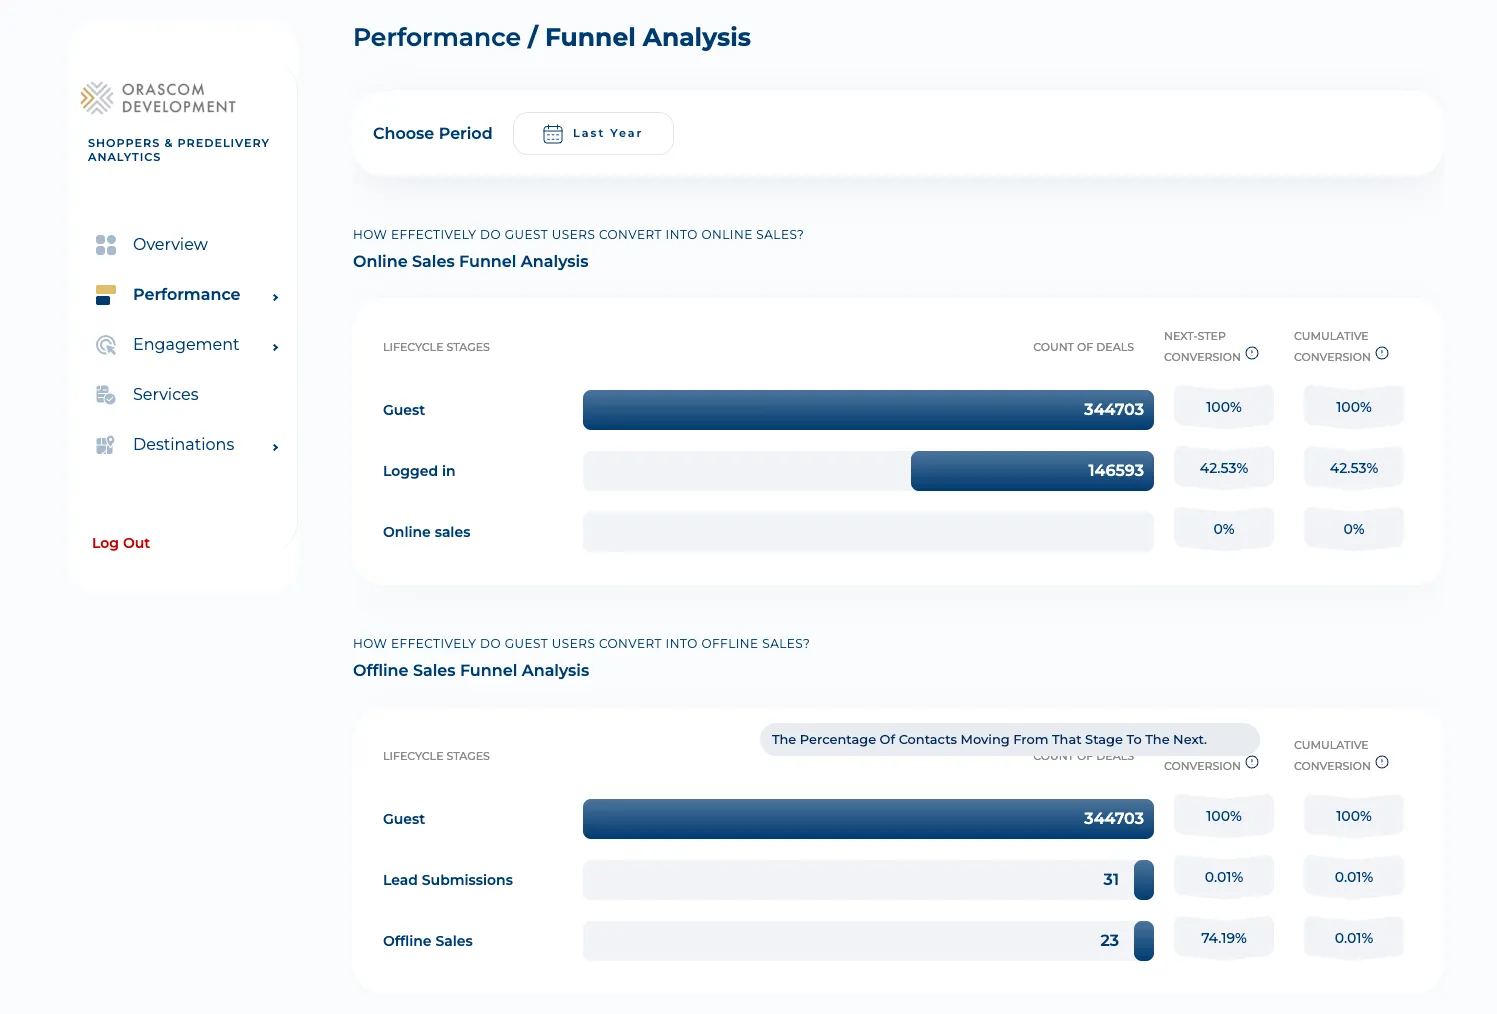Expand the Engagement submenu chevron
Screen dimensions: 1497x1014
pyautogui.click(x=275, y=347)
